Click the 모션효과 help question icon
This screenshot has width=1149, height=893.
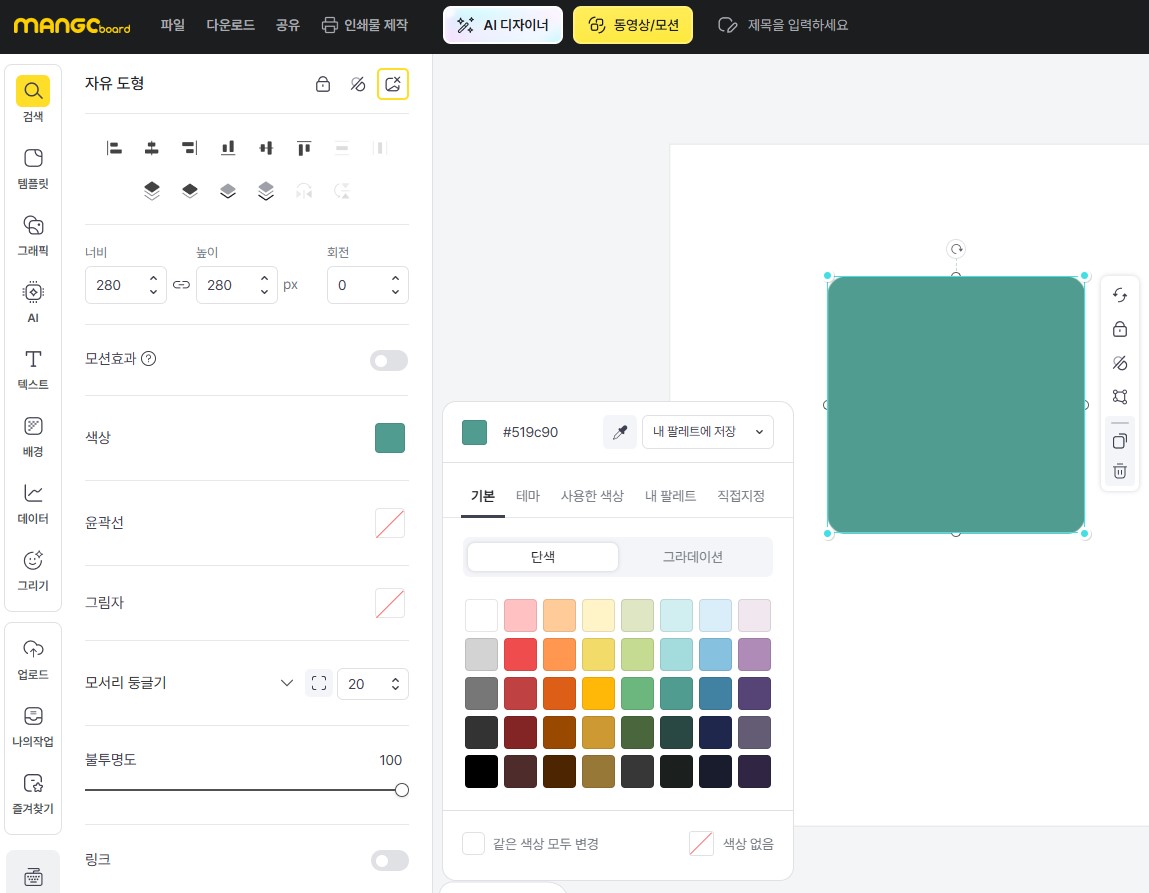(x=149, y=359)
